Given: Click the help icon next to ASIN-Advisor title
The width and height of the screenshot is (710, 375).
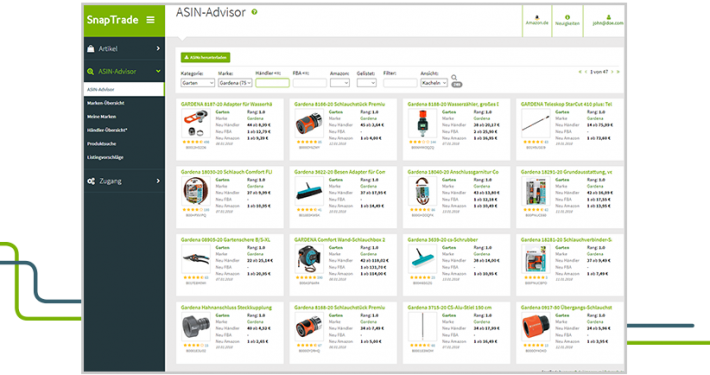Looking at the screenshot, I should [x=254, y=12].
